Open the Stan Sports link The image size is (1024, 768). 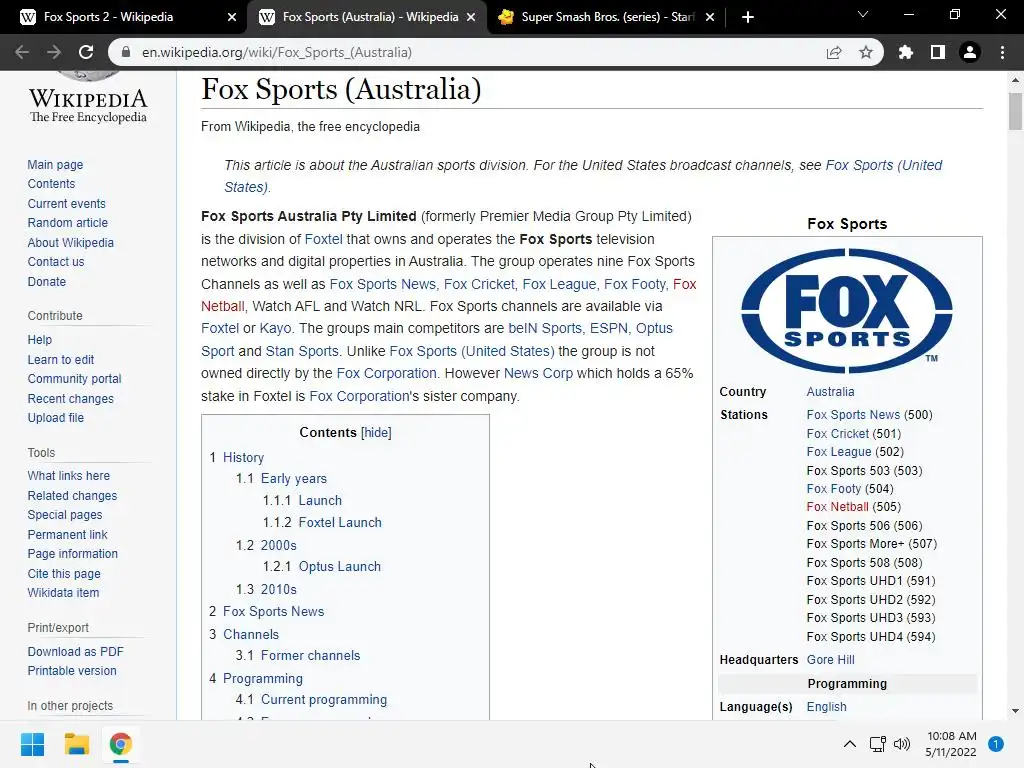click(x=302, y=351)
